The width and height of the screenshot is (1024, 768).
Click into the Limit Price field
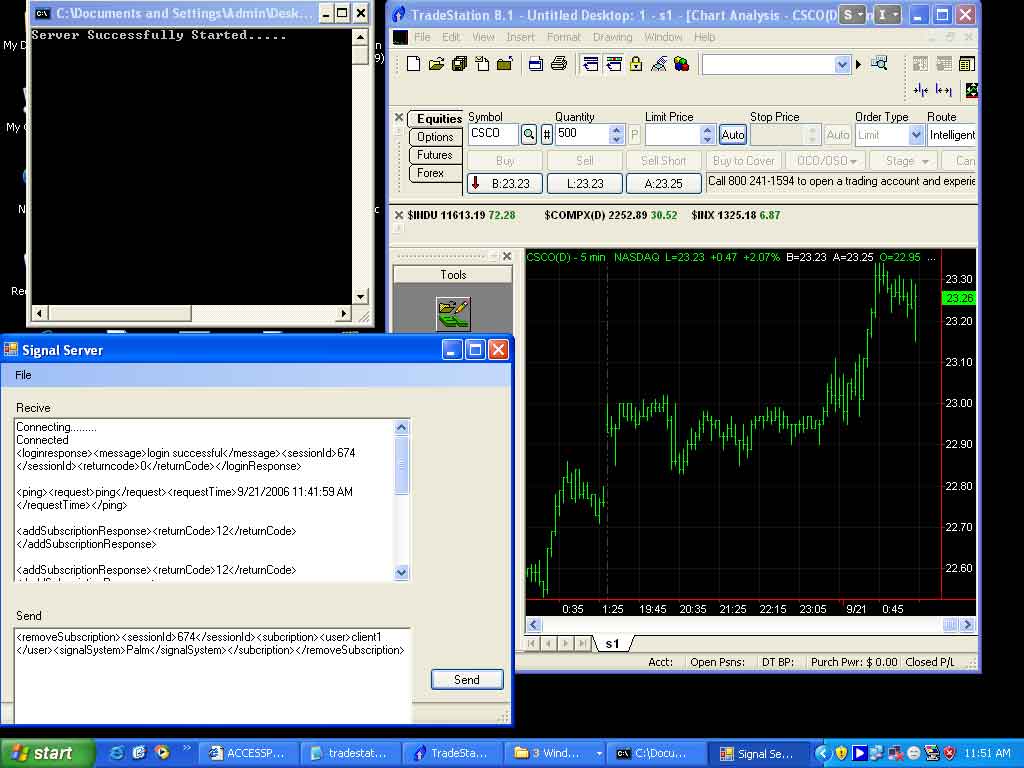click(673, 135)
